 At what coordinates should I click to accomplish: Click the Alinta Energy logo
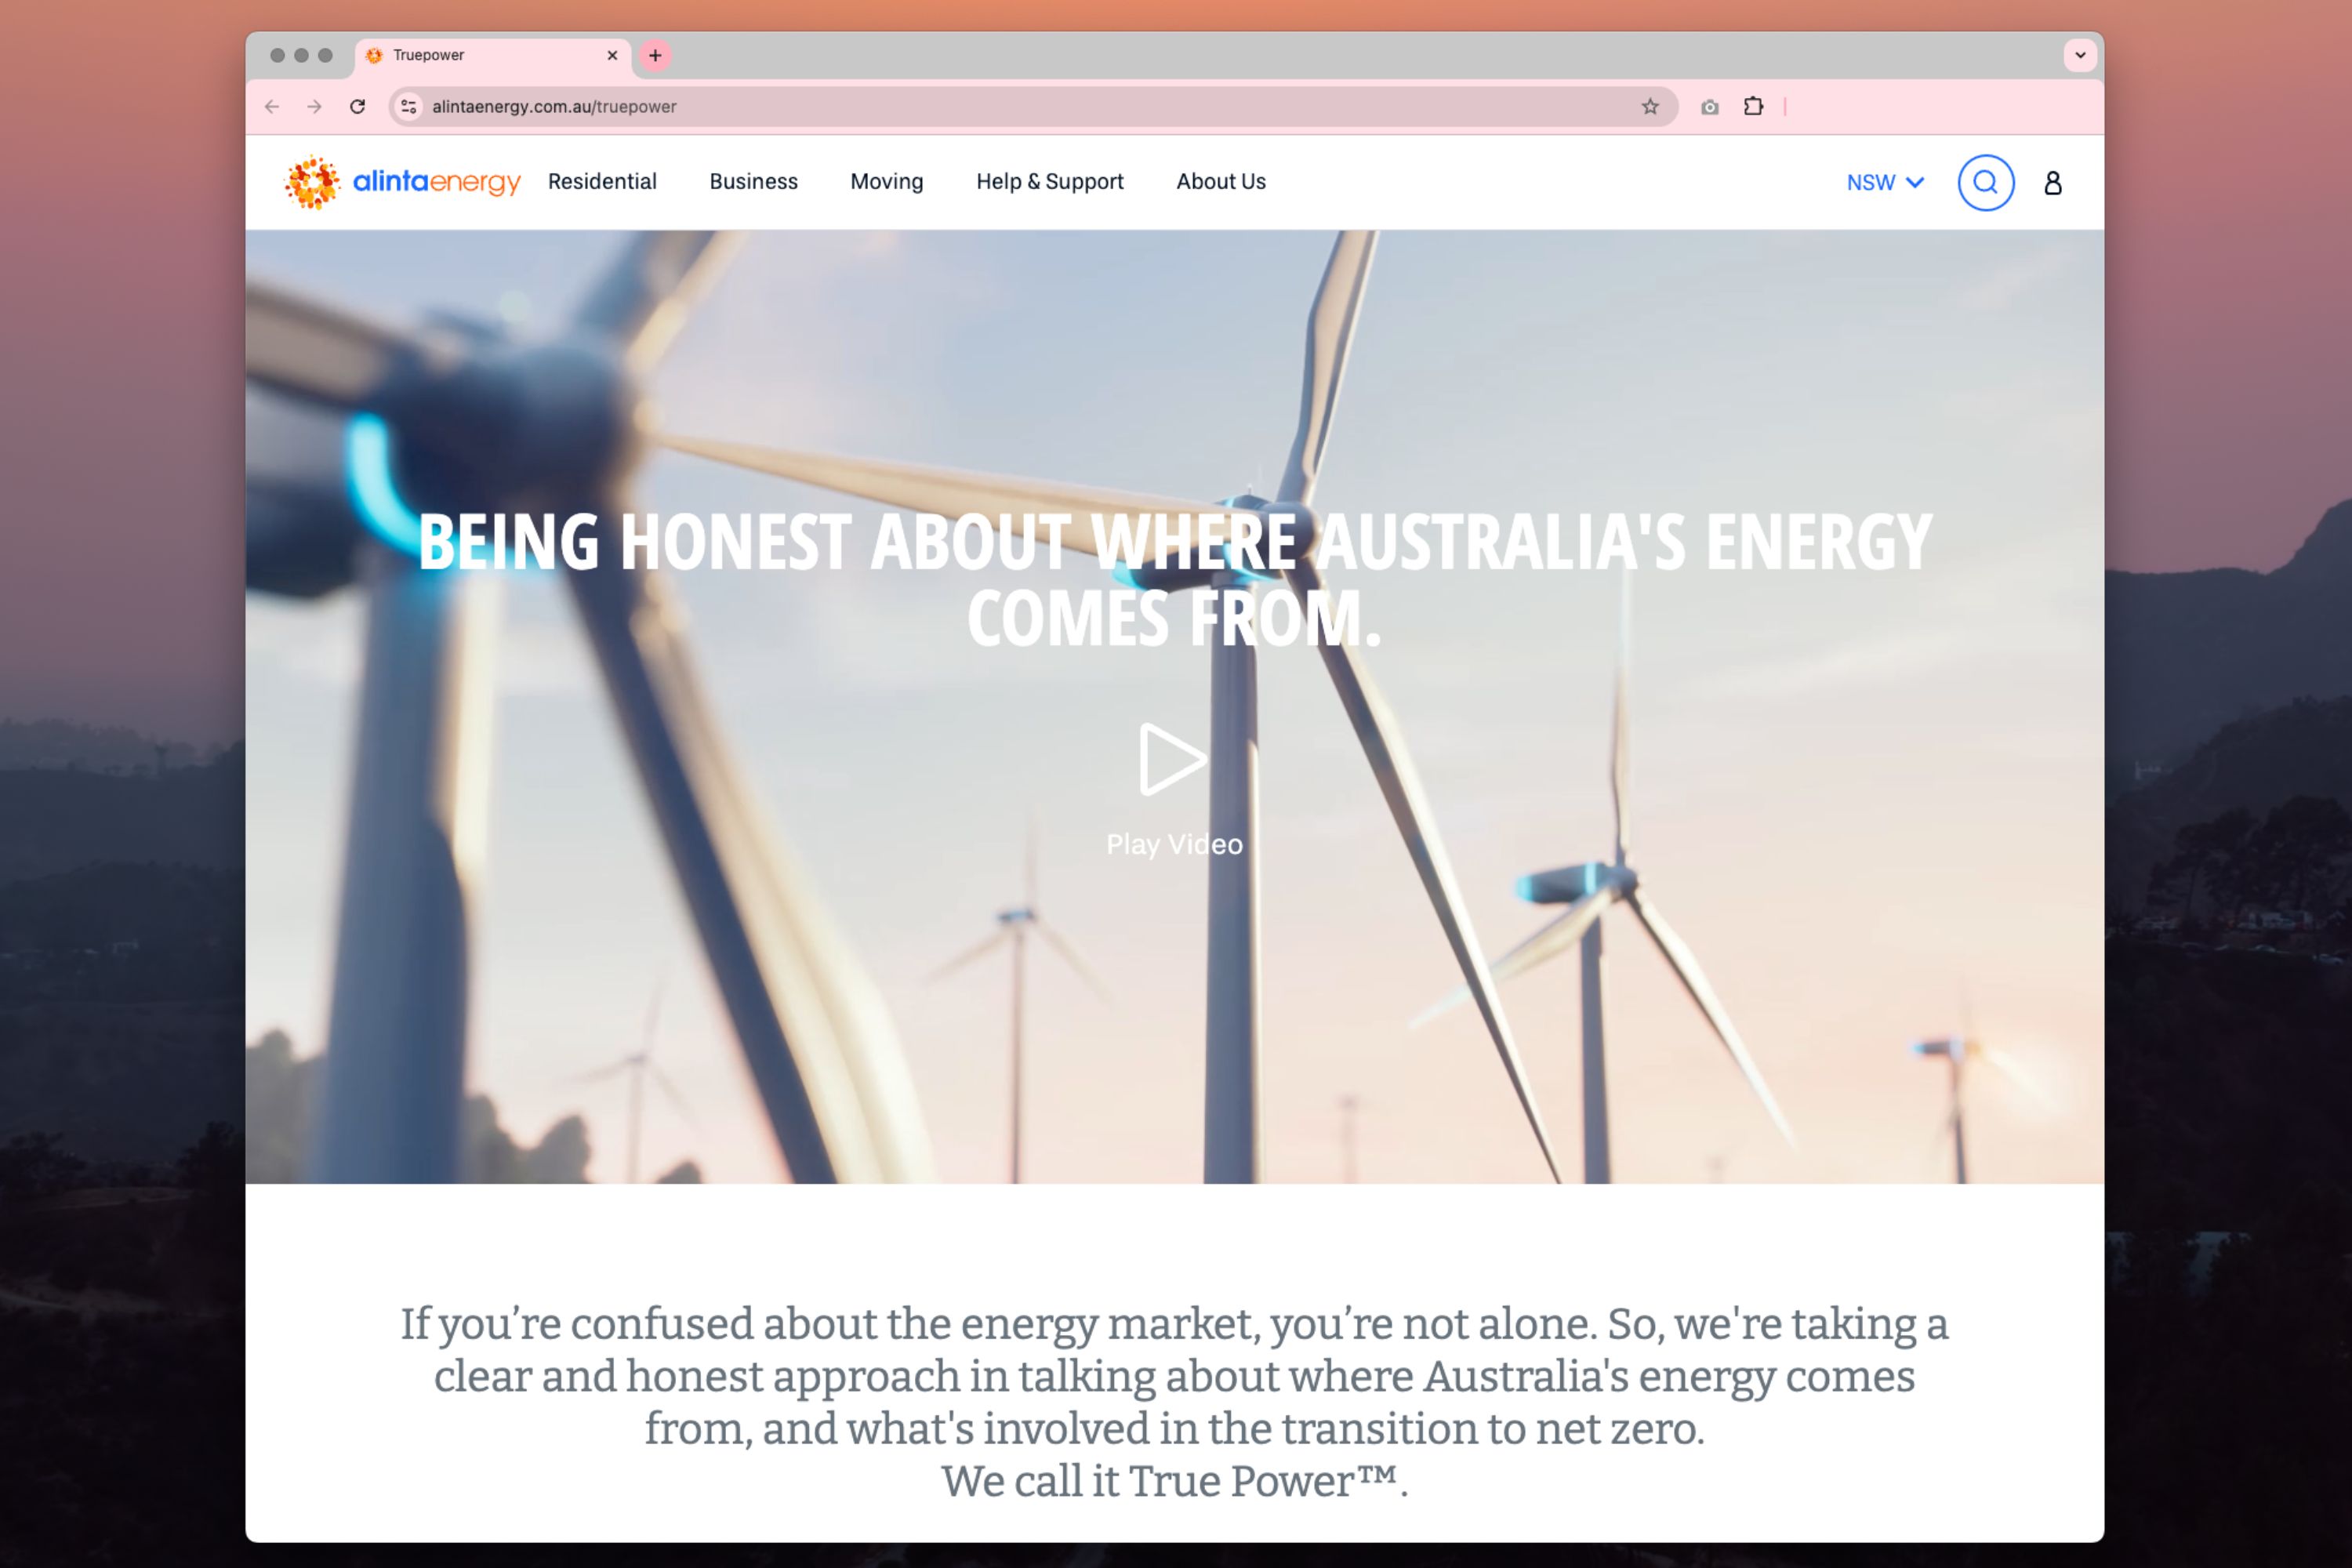(402, 182)
